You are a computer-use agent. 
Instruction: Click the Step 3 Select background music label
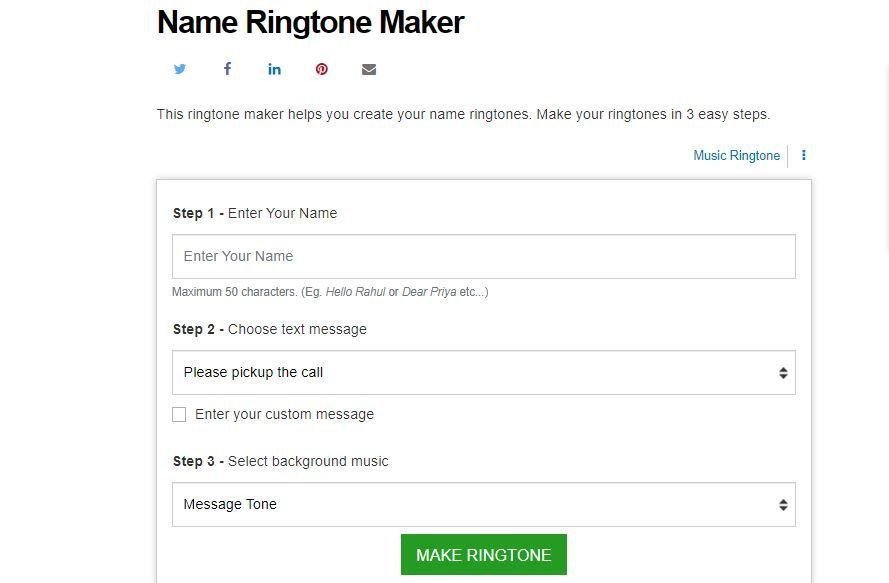(280, 461)
